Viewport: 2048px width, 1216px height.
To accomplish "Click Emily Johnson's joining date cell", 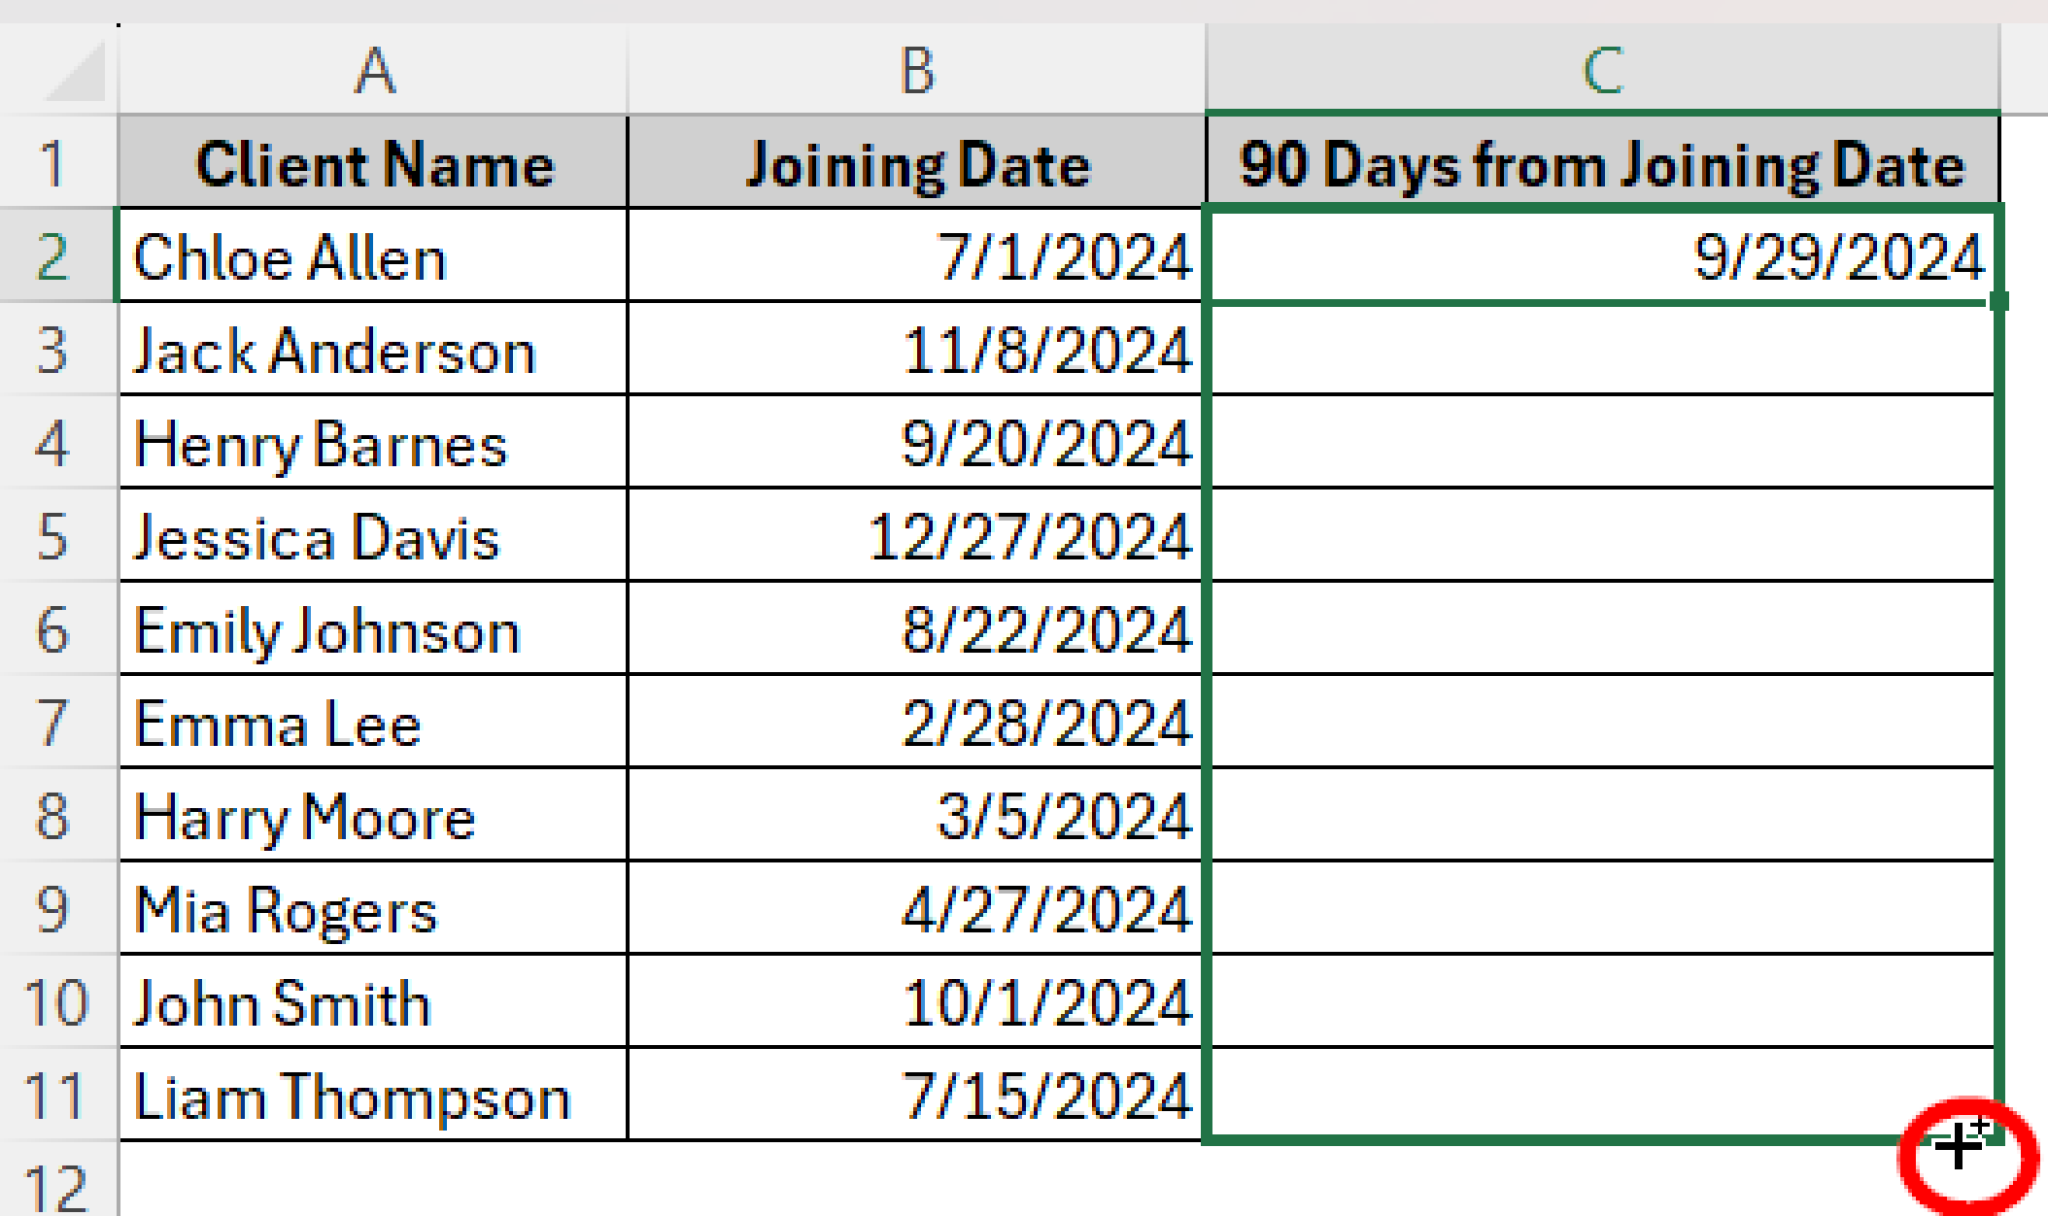I will coord(916,630).
